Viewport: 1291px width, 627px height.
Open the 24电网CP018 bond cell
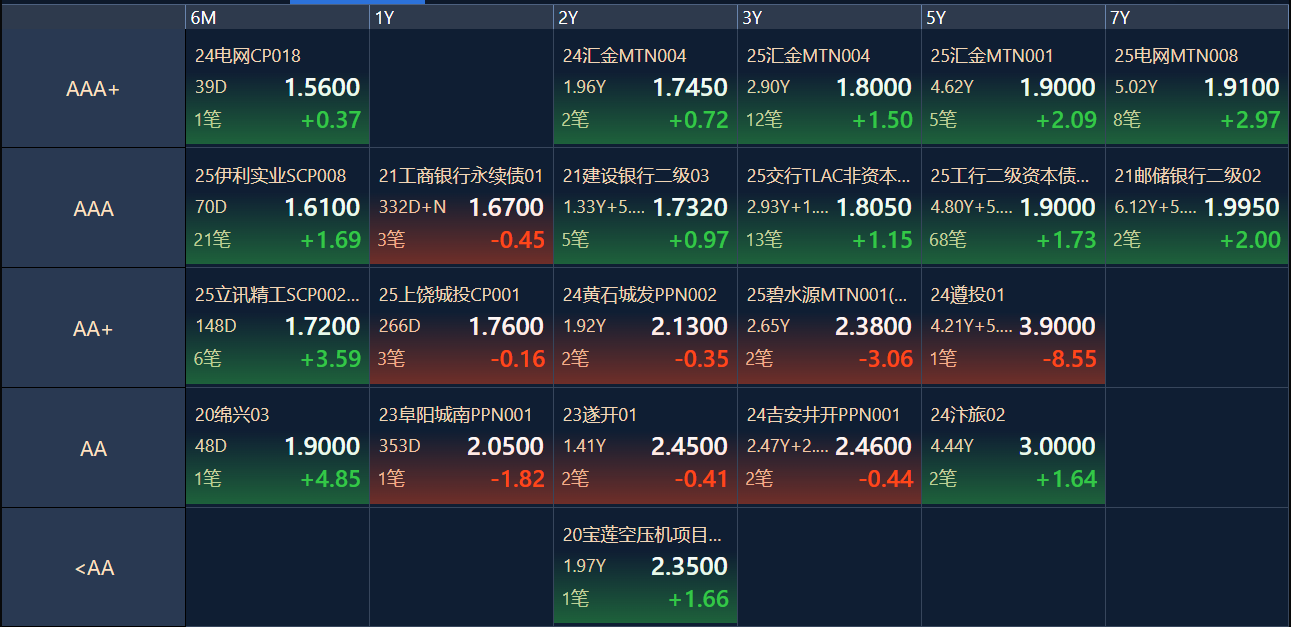click(x=277, y=88)
